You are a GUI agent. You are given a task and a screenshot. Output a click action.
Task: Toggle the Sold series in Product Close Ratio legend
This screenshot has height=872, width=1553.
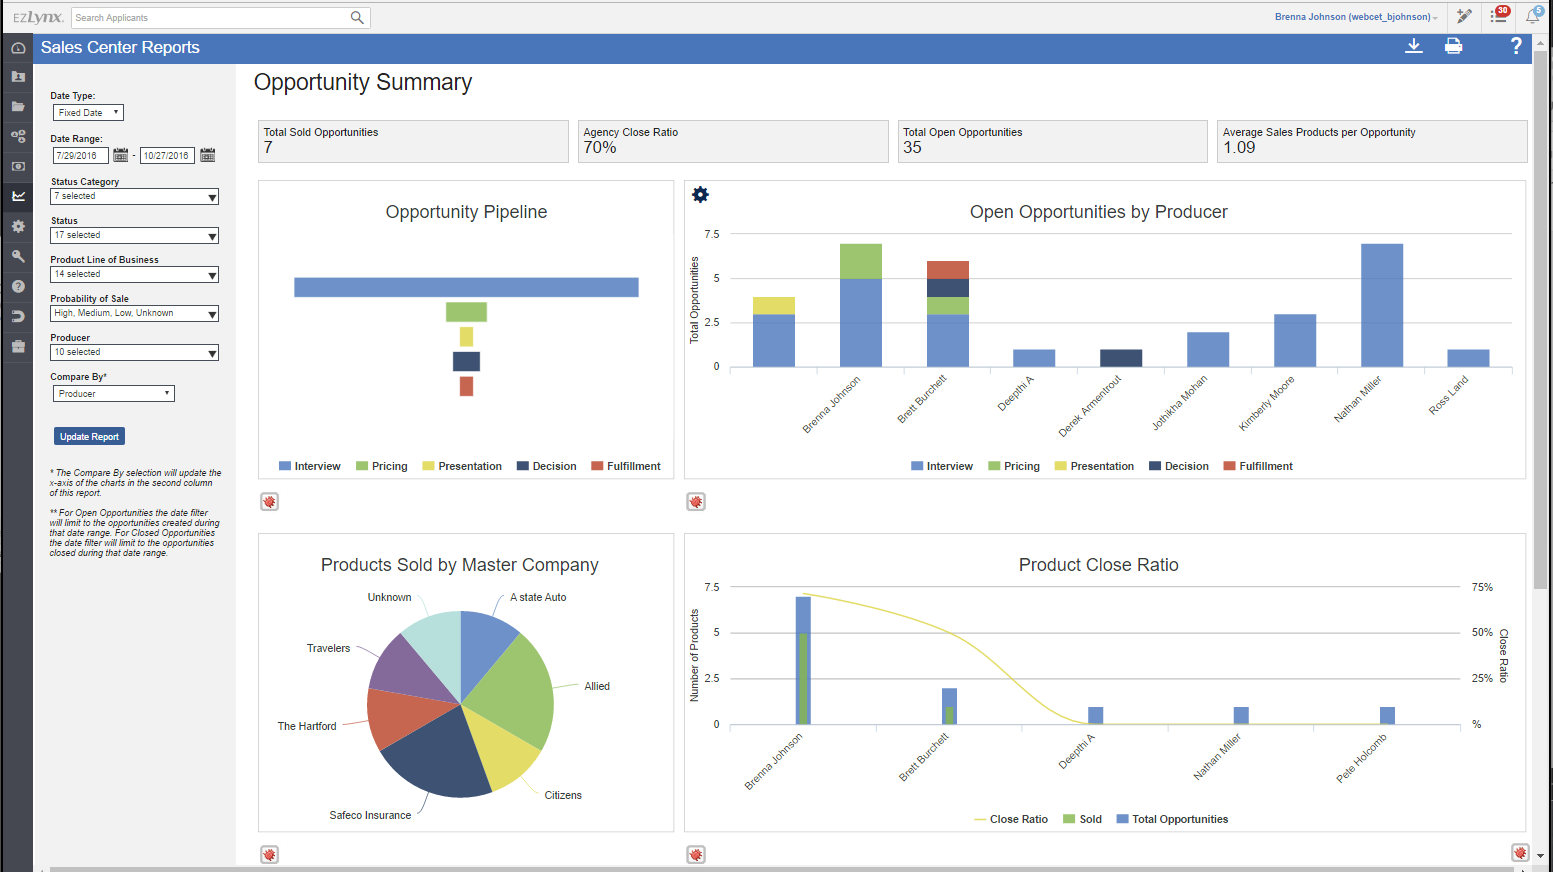pyautogui.click(x=1082, y=818)
